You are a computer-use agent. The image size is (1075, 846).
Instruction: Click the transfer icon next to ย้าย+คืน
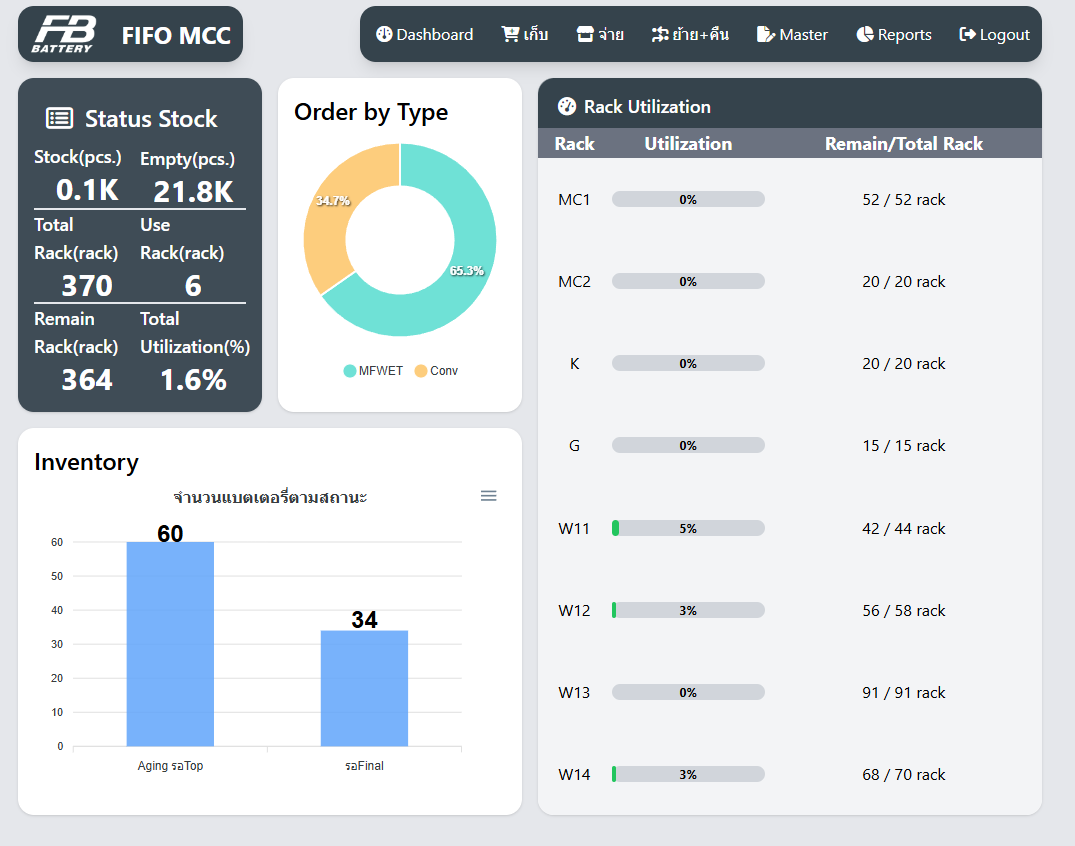pos(660,34)
